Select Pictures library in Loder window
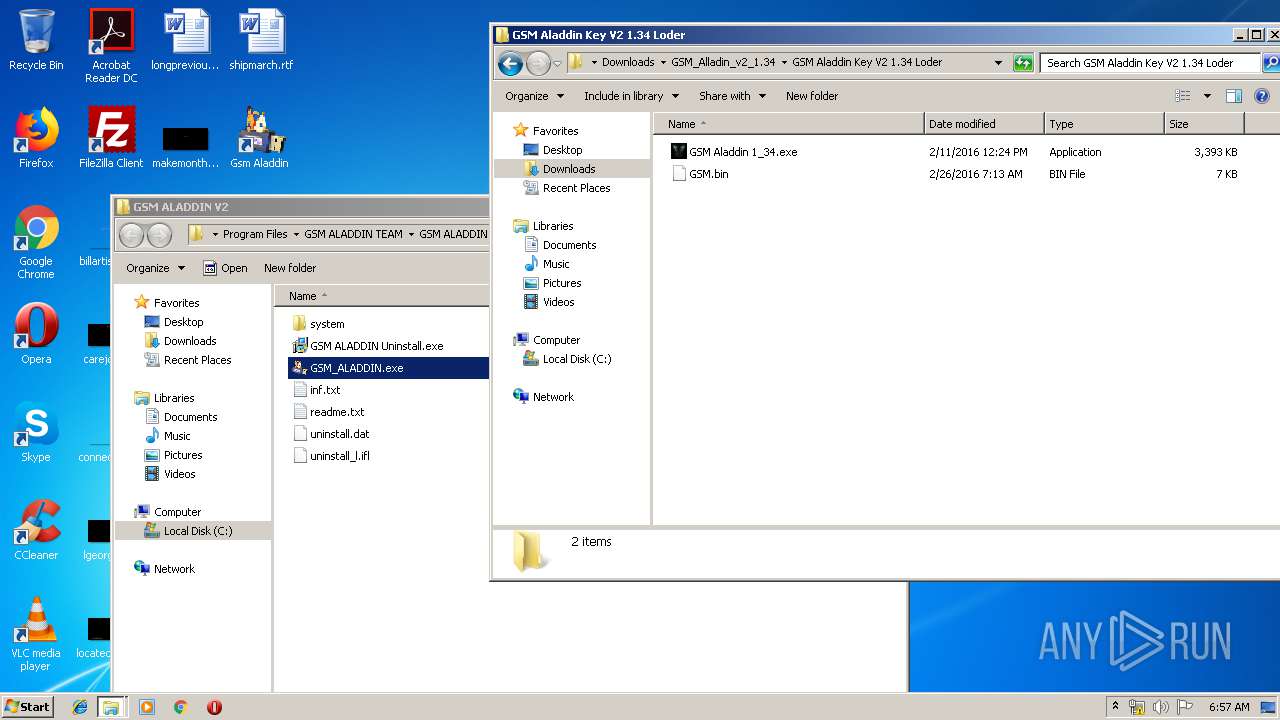 tap(562, 283)
